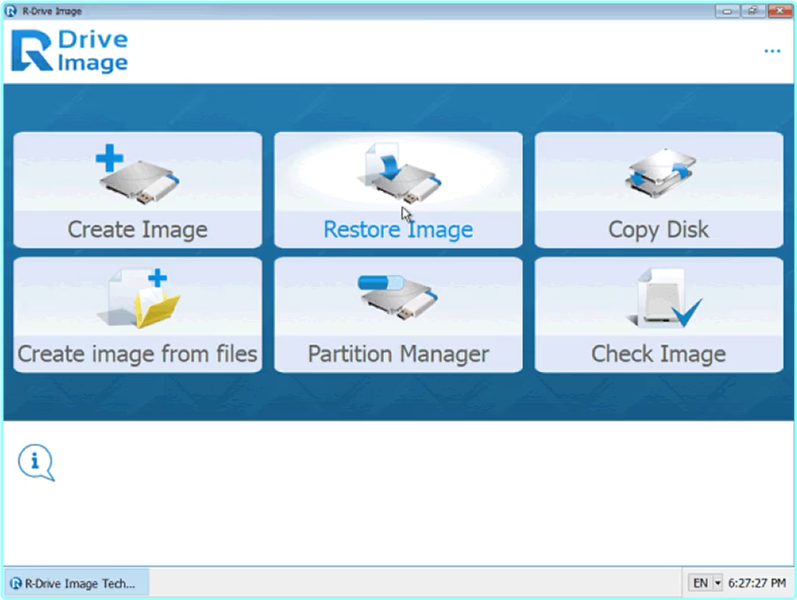The width and height of the screenshot is (797, 600).
Task: Expand the language dropdown arrow in taskbar
Action: tap(718, 583)
